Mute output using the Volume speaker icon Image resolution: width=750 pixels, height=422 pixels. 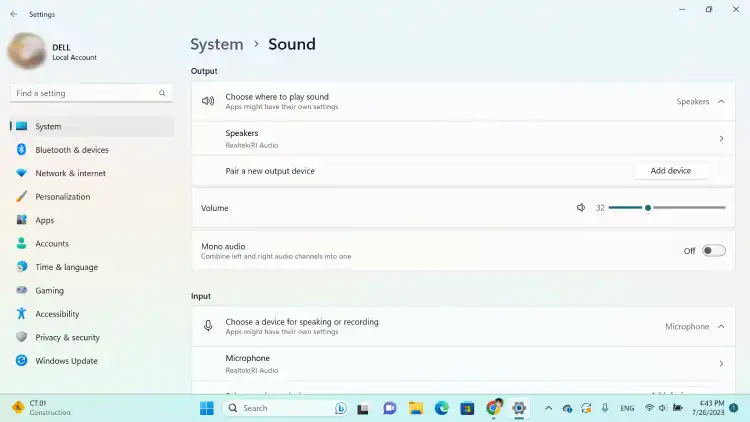[x=581, y=208]
